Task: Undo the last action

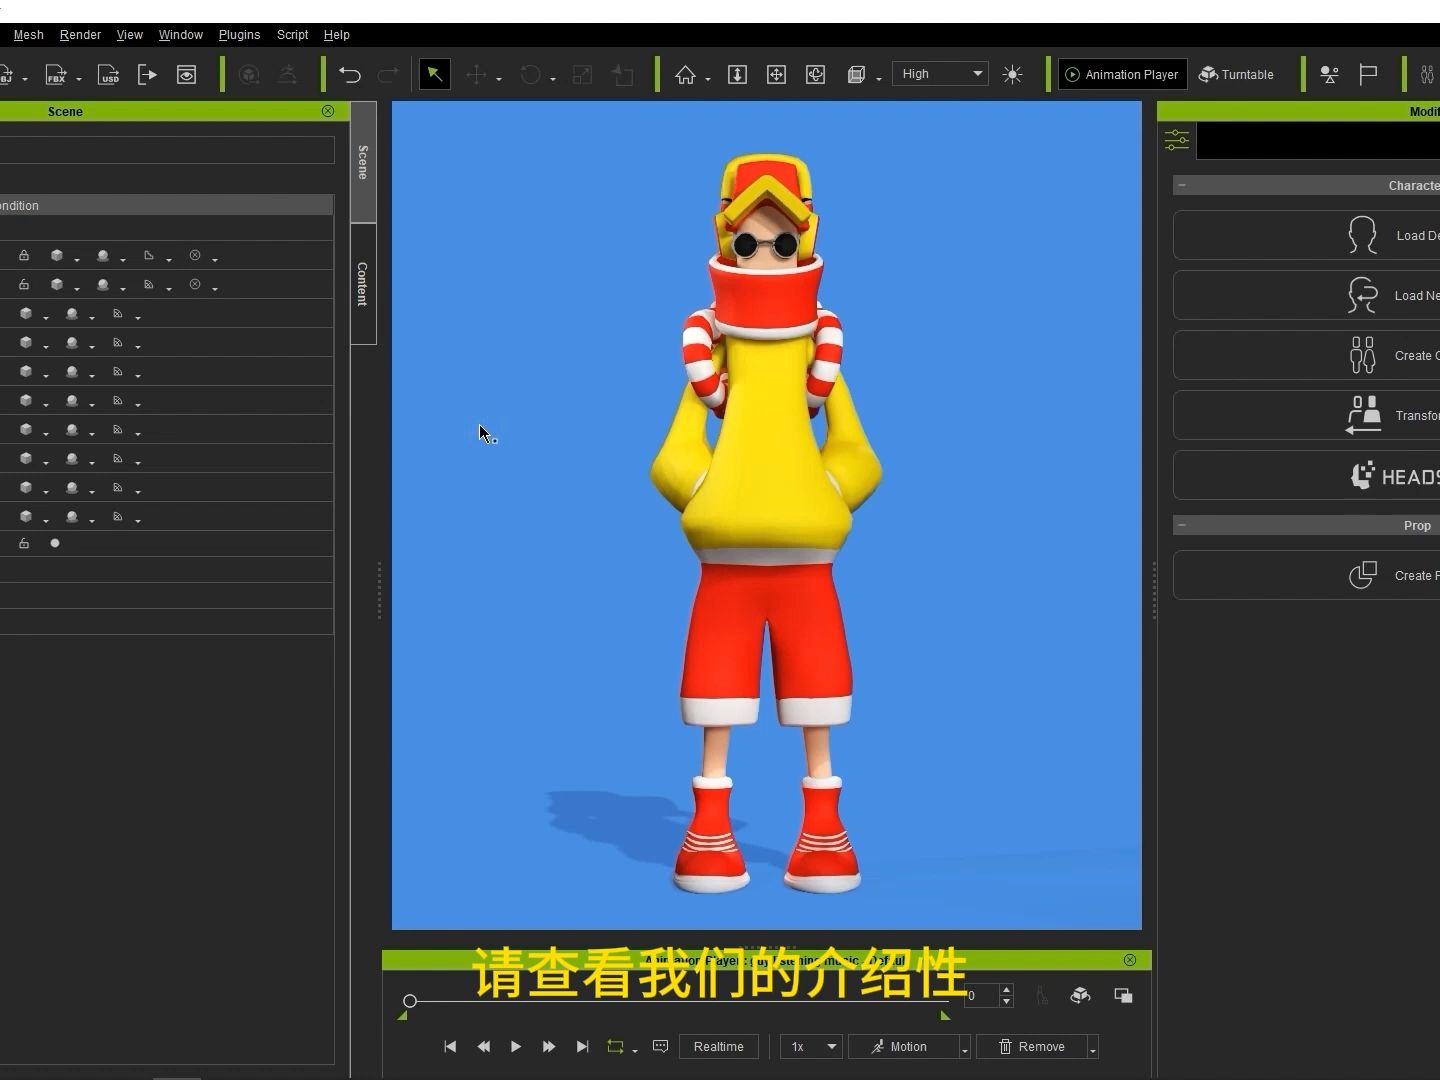Action: 349,75
